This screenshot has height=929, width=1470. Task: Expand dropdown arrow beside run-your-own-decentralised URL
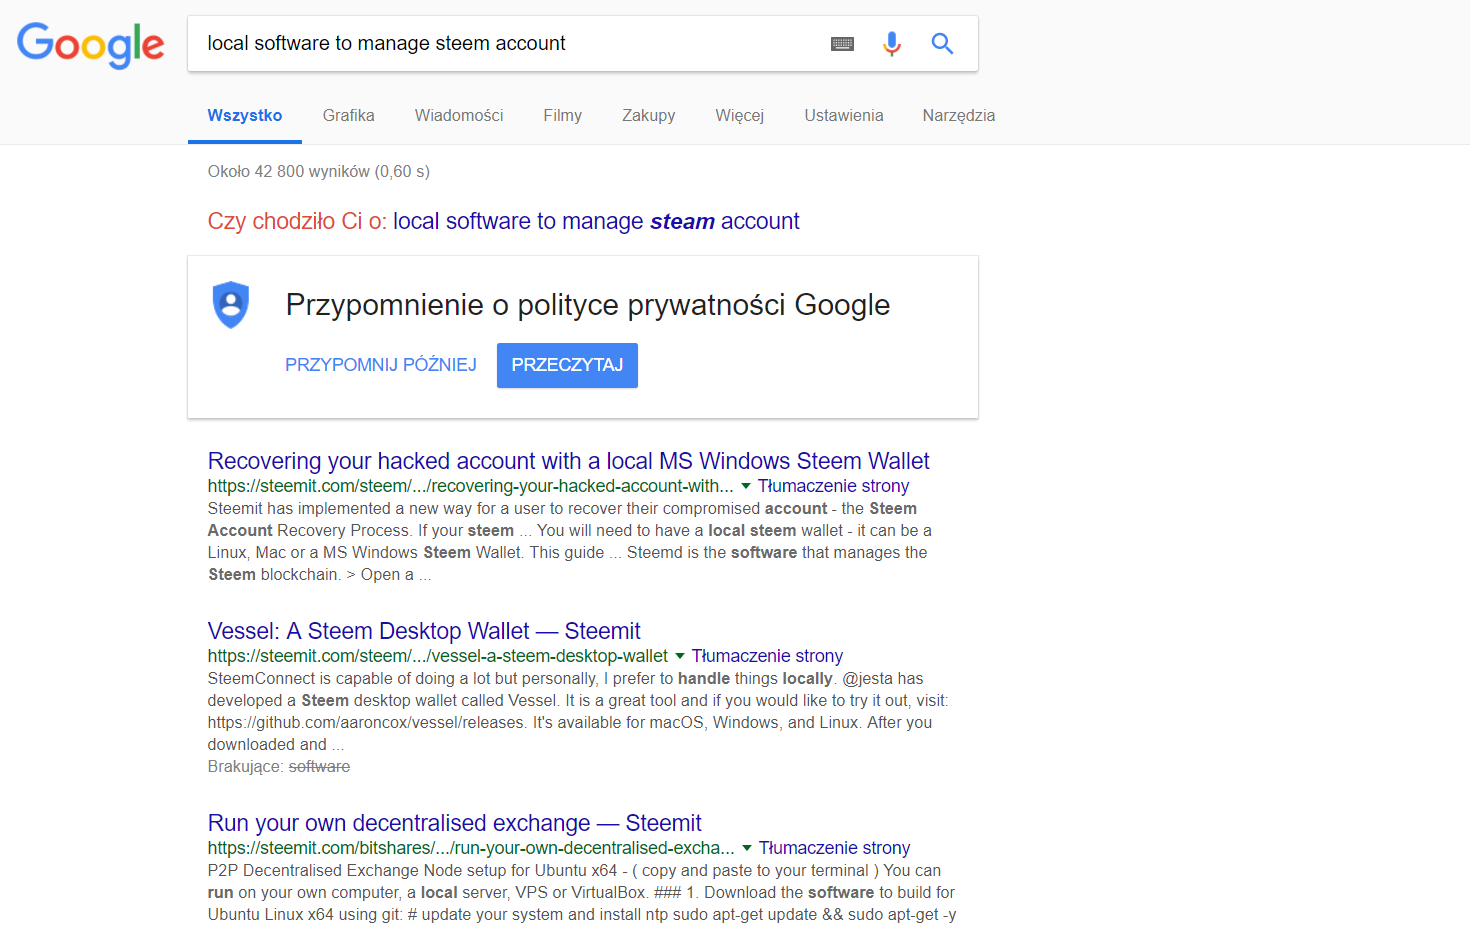[747, 848]
